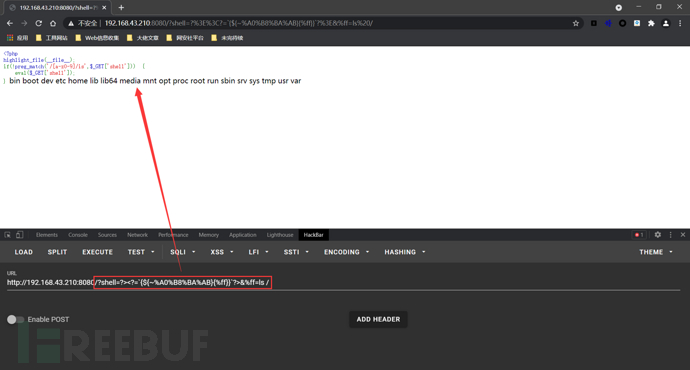
Task: Open the LFI dropdown menu
Action: pyautogui.click(x=258, y=252)
